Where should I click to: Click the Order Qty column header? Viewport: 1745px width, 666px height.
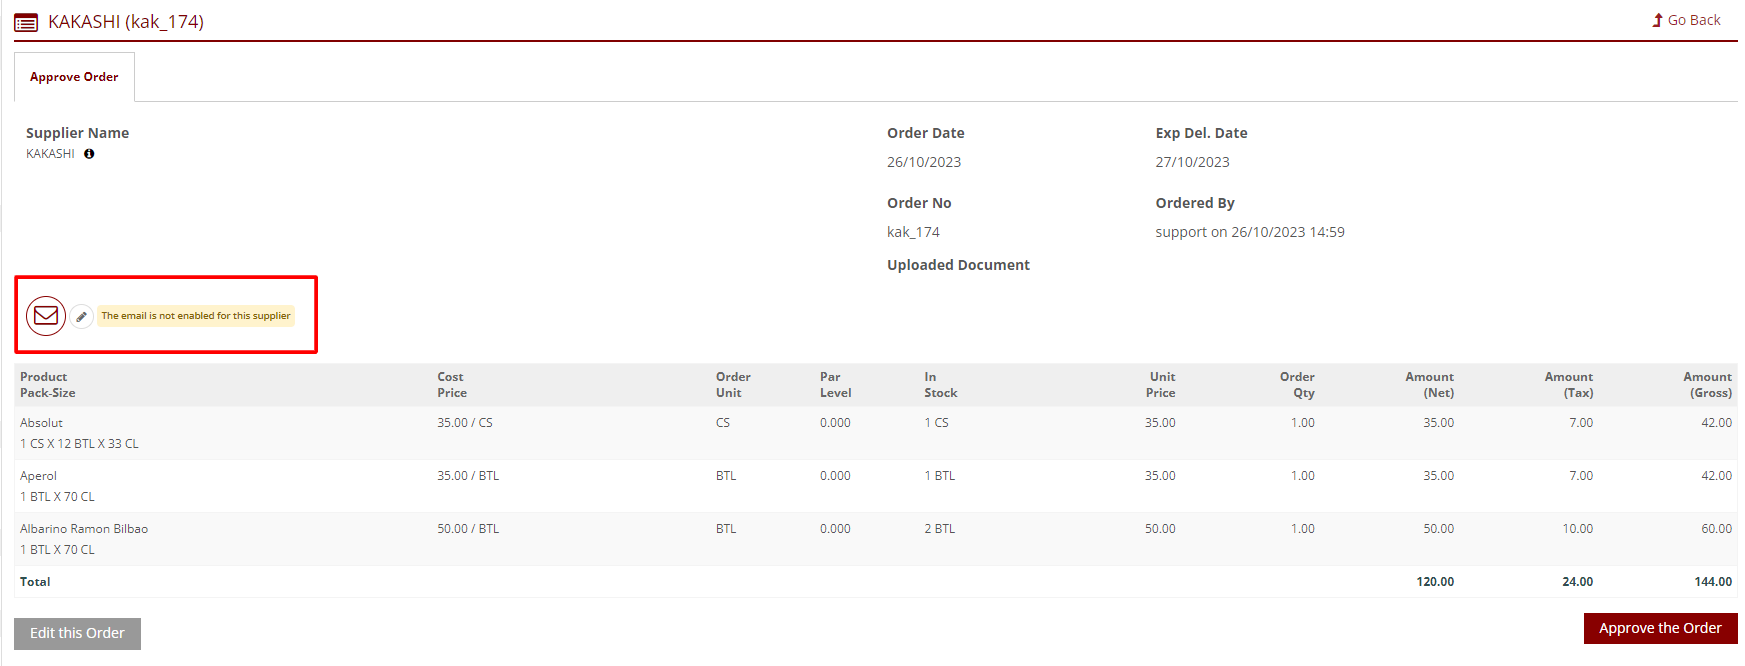coord(1297,385)
